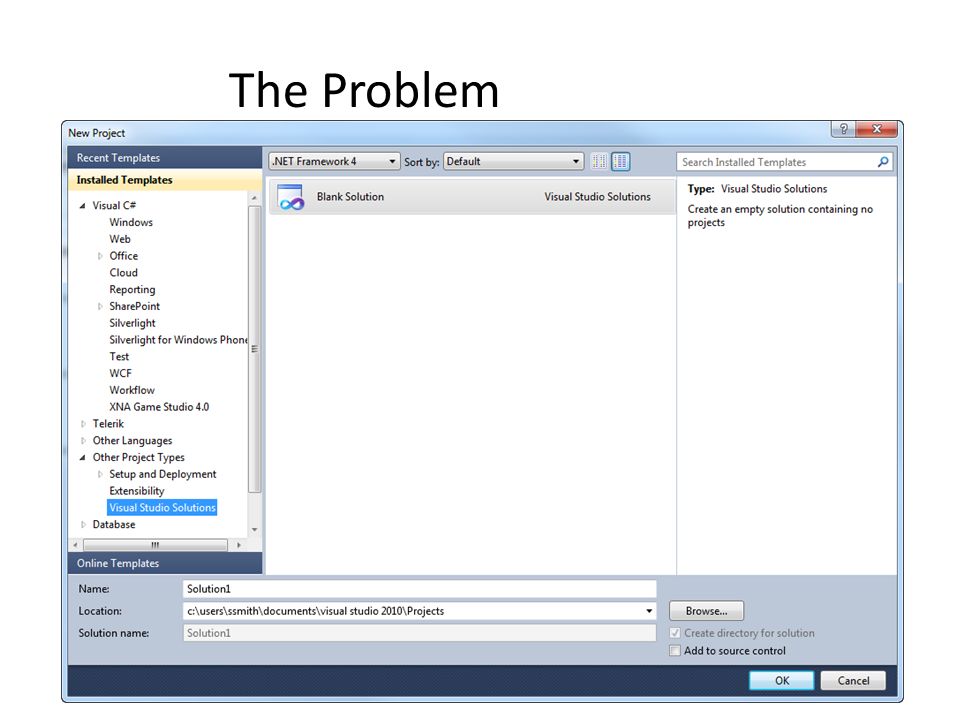Expand the Office tree node
The height and width of the screenshot is (720, 960).
pyautogui.click(x=100, y=256)
